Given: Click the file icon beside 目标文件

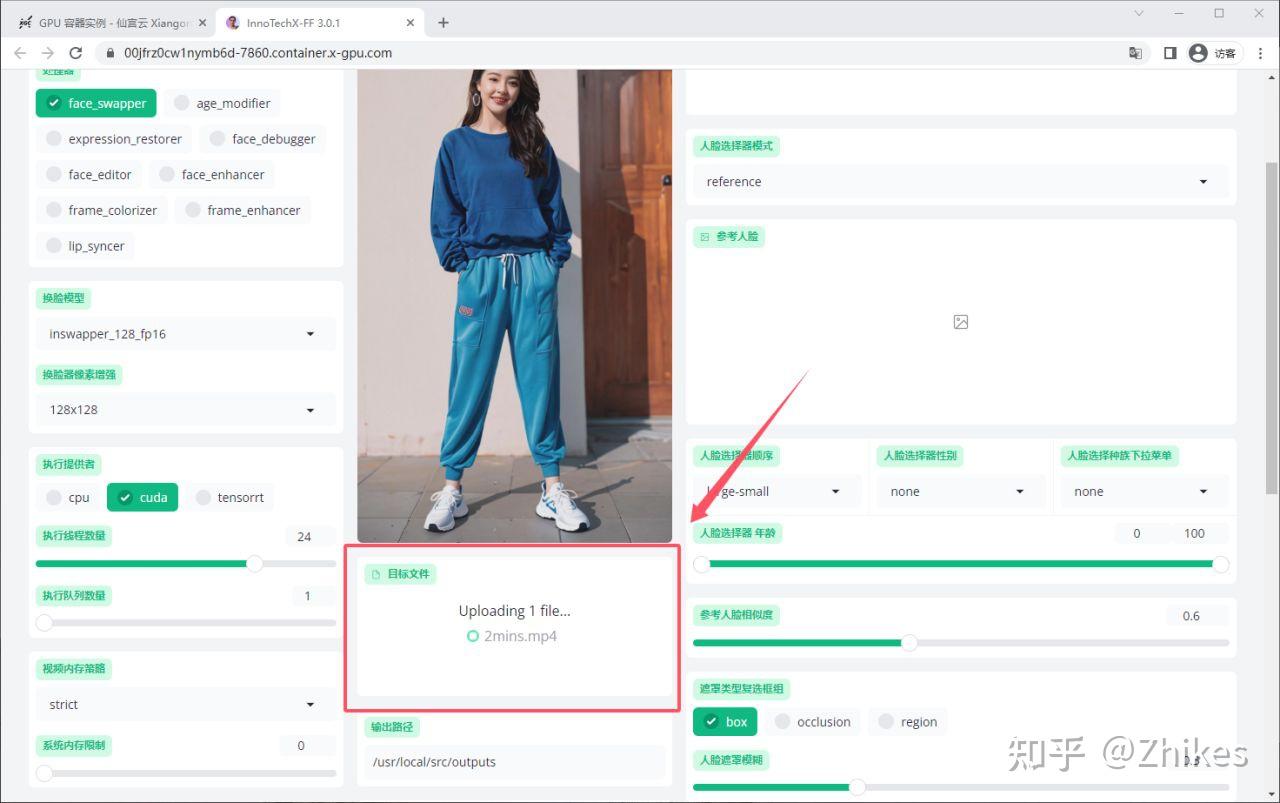Looking at the screenshot, I should [375, 574].
